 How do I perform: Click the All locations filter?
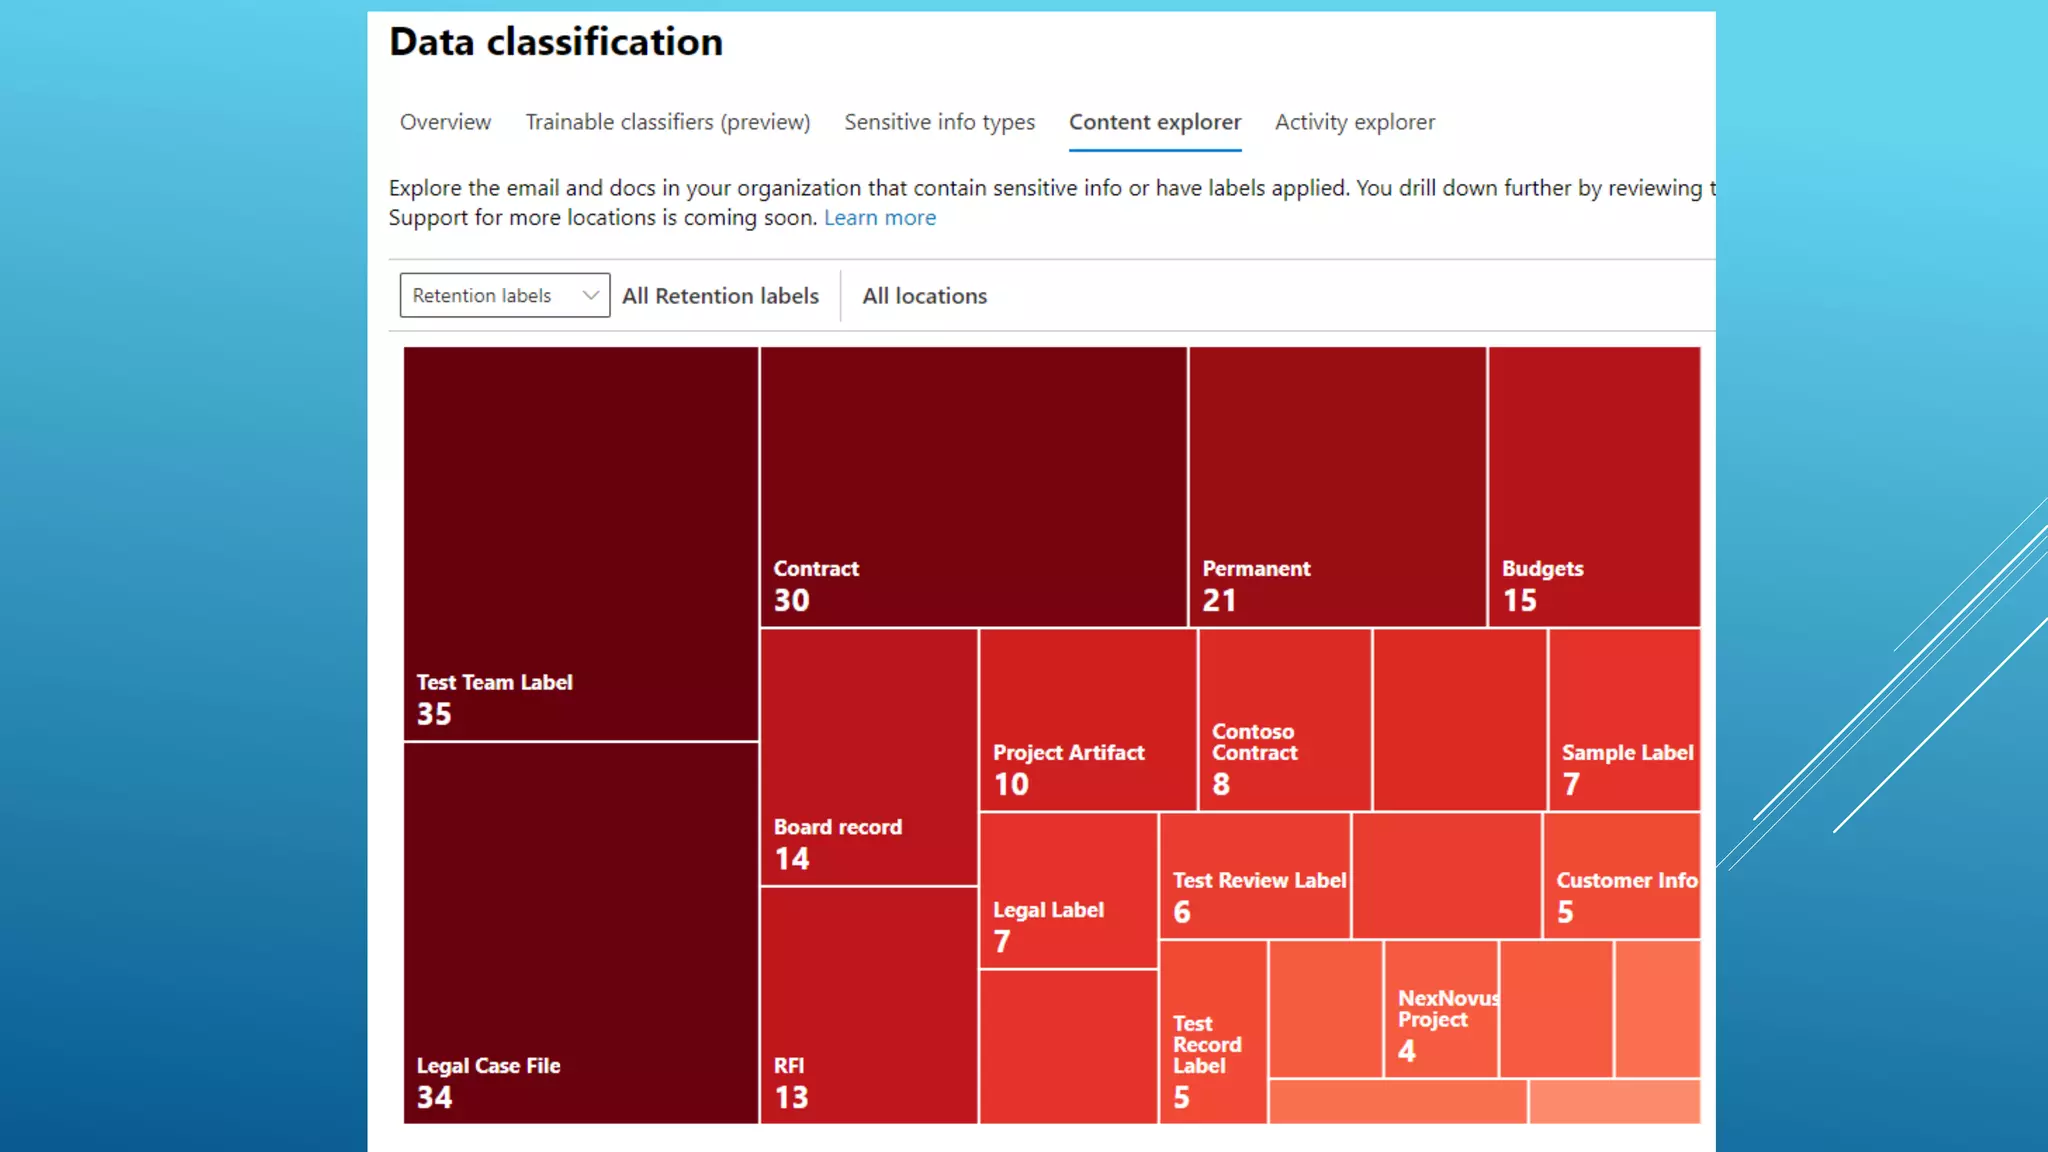point(924,296)
